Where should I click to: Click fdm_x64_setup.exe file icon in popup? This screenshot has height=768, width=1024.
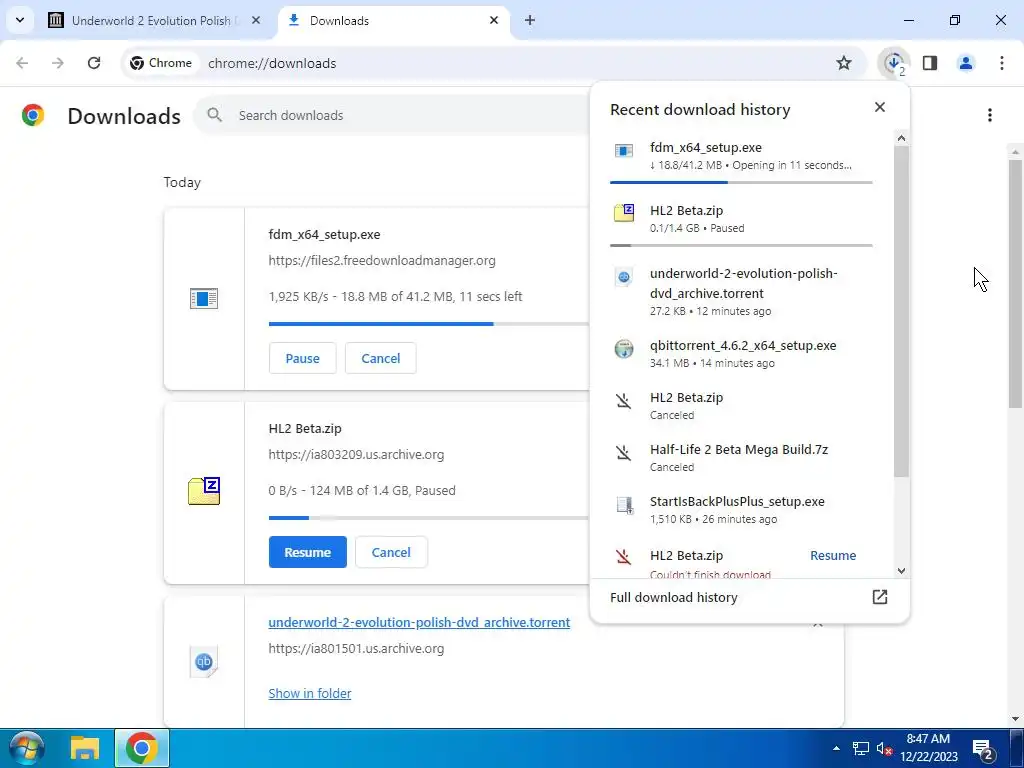(x=624, y=151)
